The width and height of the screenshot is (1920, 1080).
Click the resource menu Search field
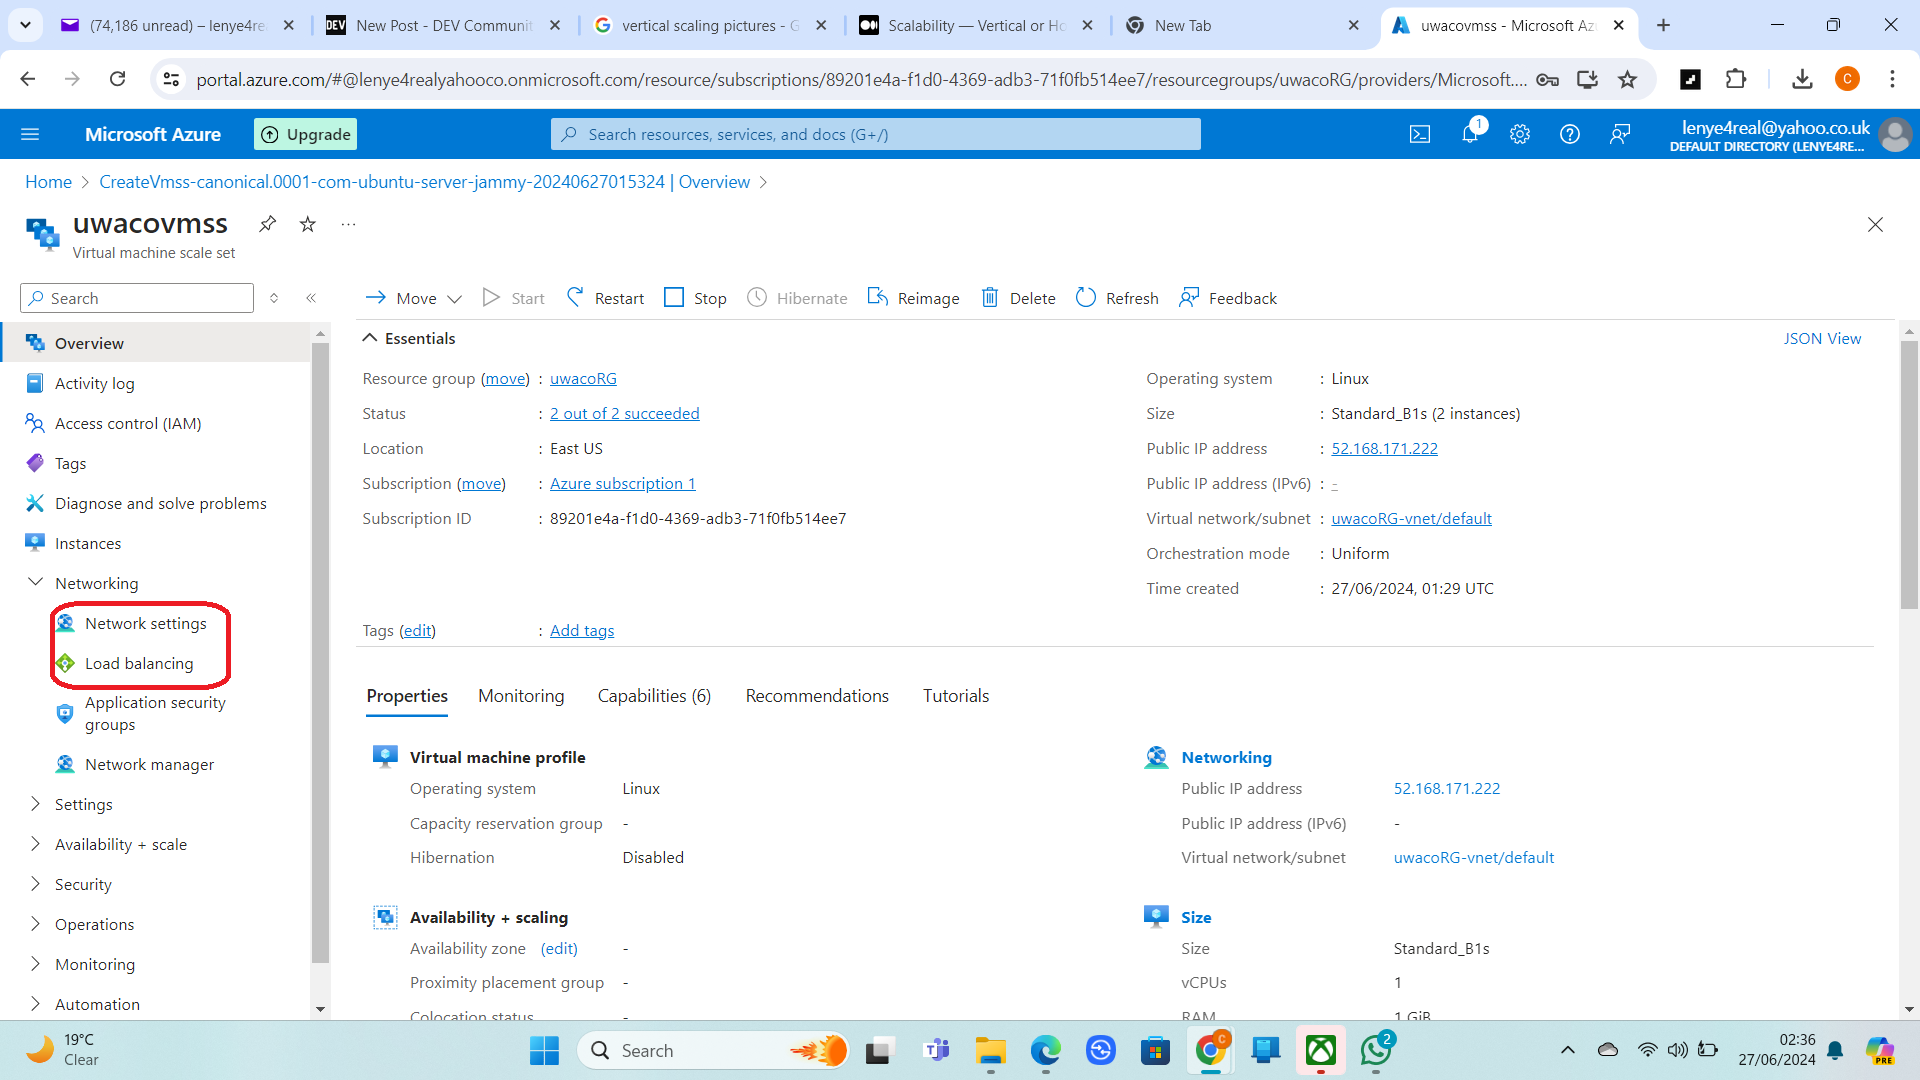click(x=137, y=298)
